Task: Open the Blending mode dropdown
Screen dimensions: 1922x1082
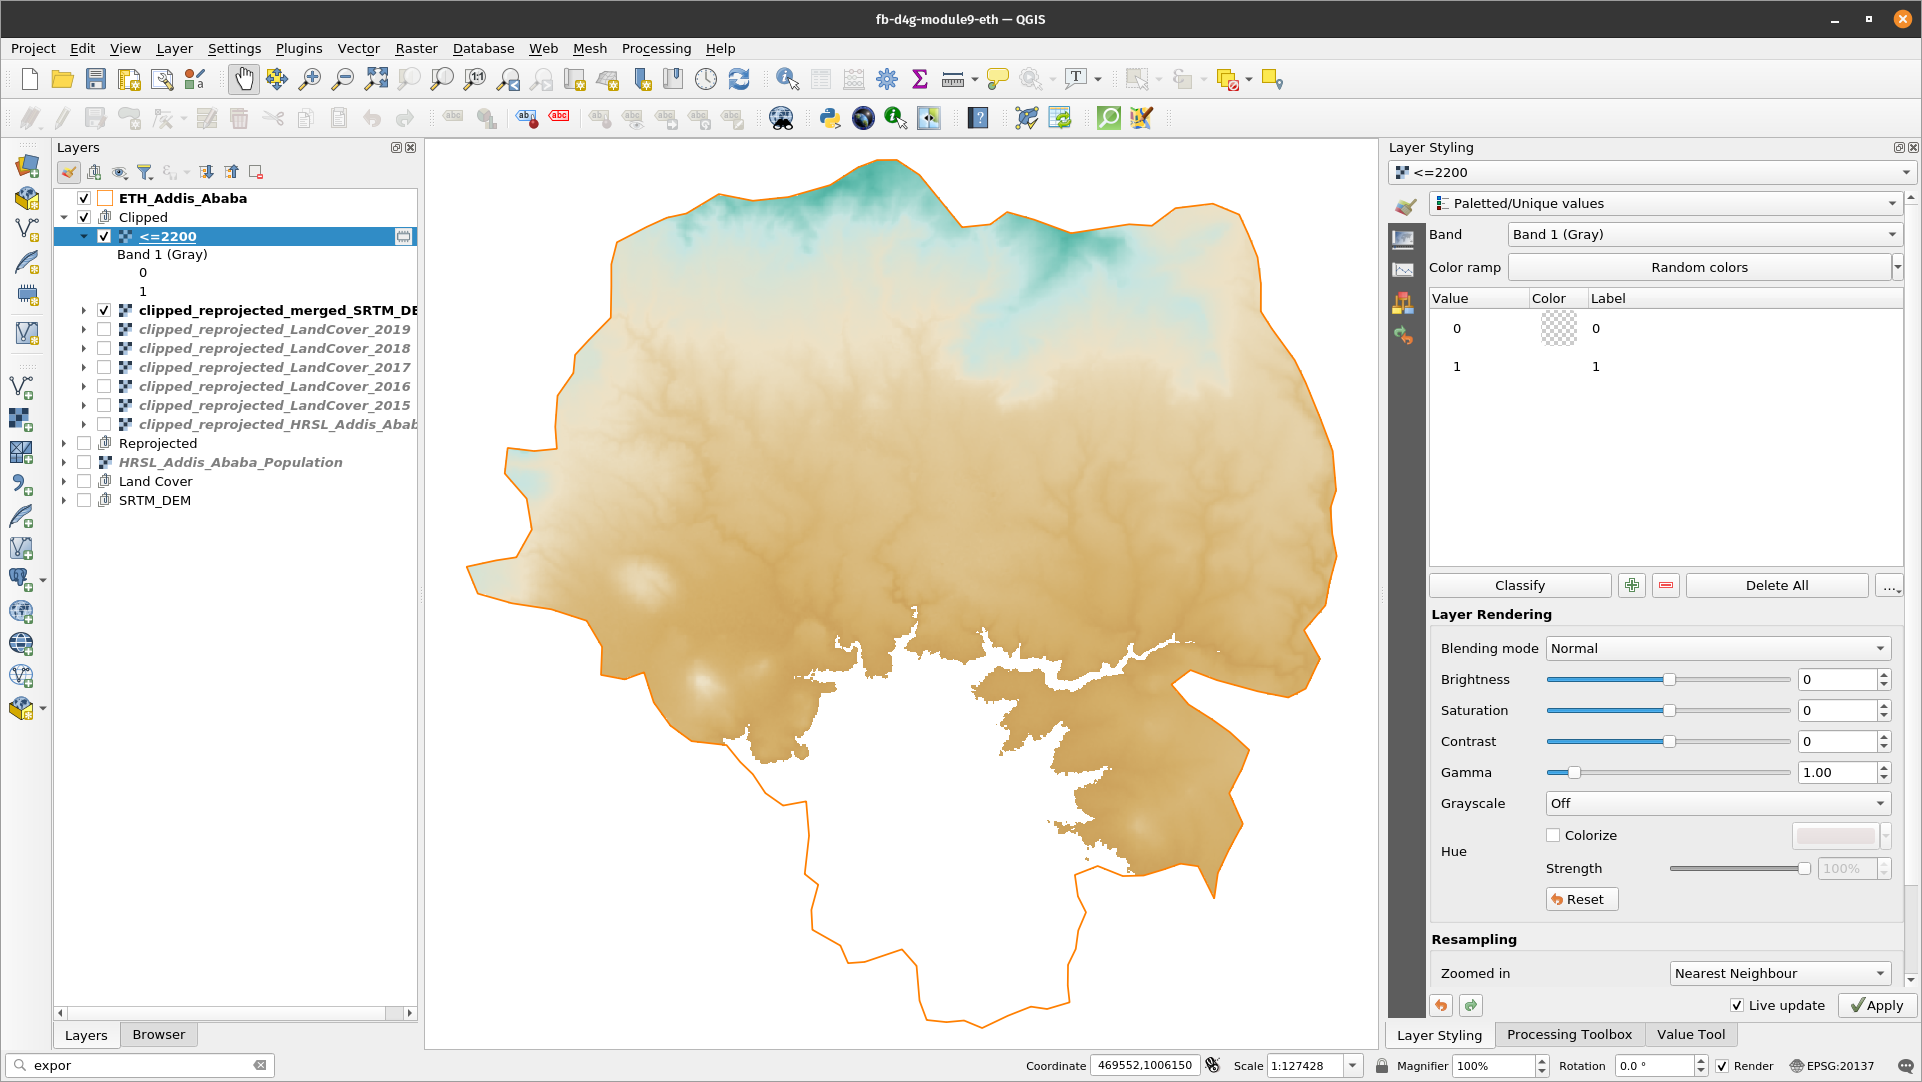Action: coord(1717,648)
